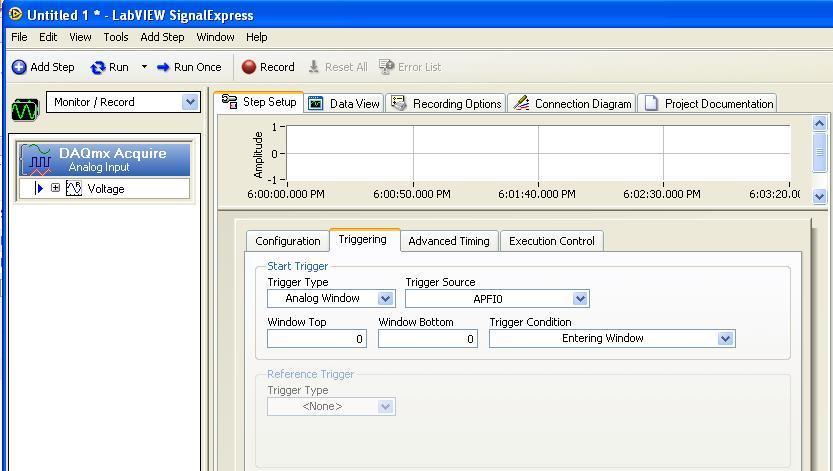Select the DAQmx Acquire step
This screenshot has width=833, height=471.
105,159
